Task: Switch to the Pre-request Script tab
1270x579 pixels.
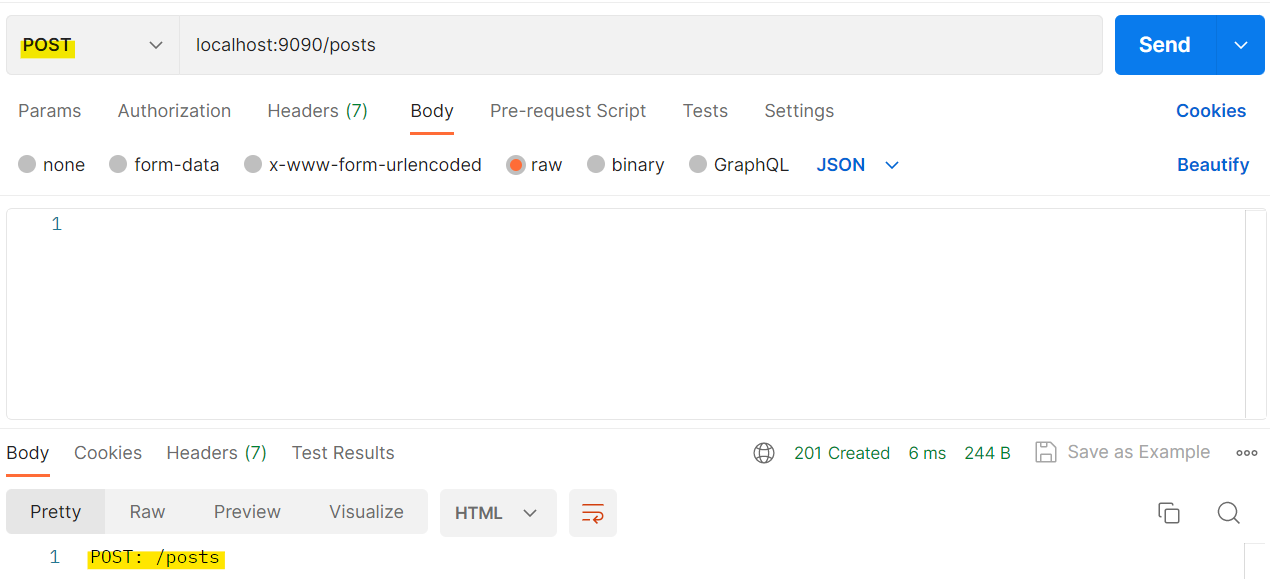Action: click(x=568, y=111)
